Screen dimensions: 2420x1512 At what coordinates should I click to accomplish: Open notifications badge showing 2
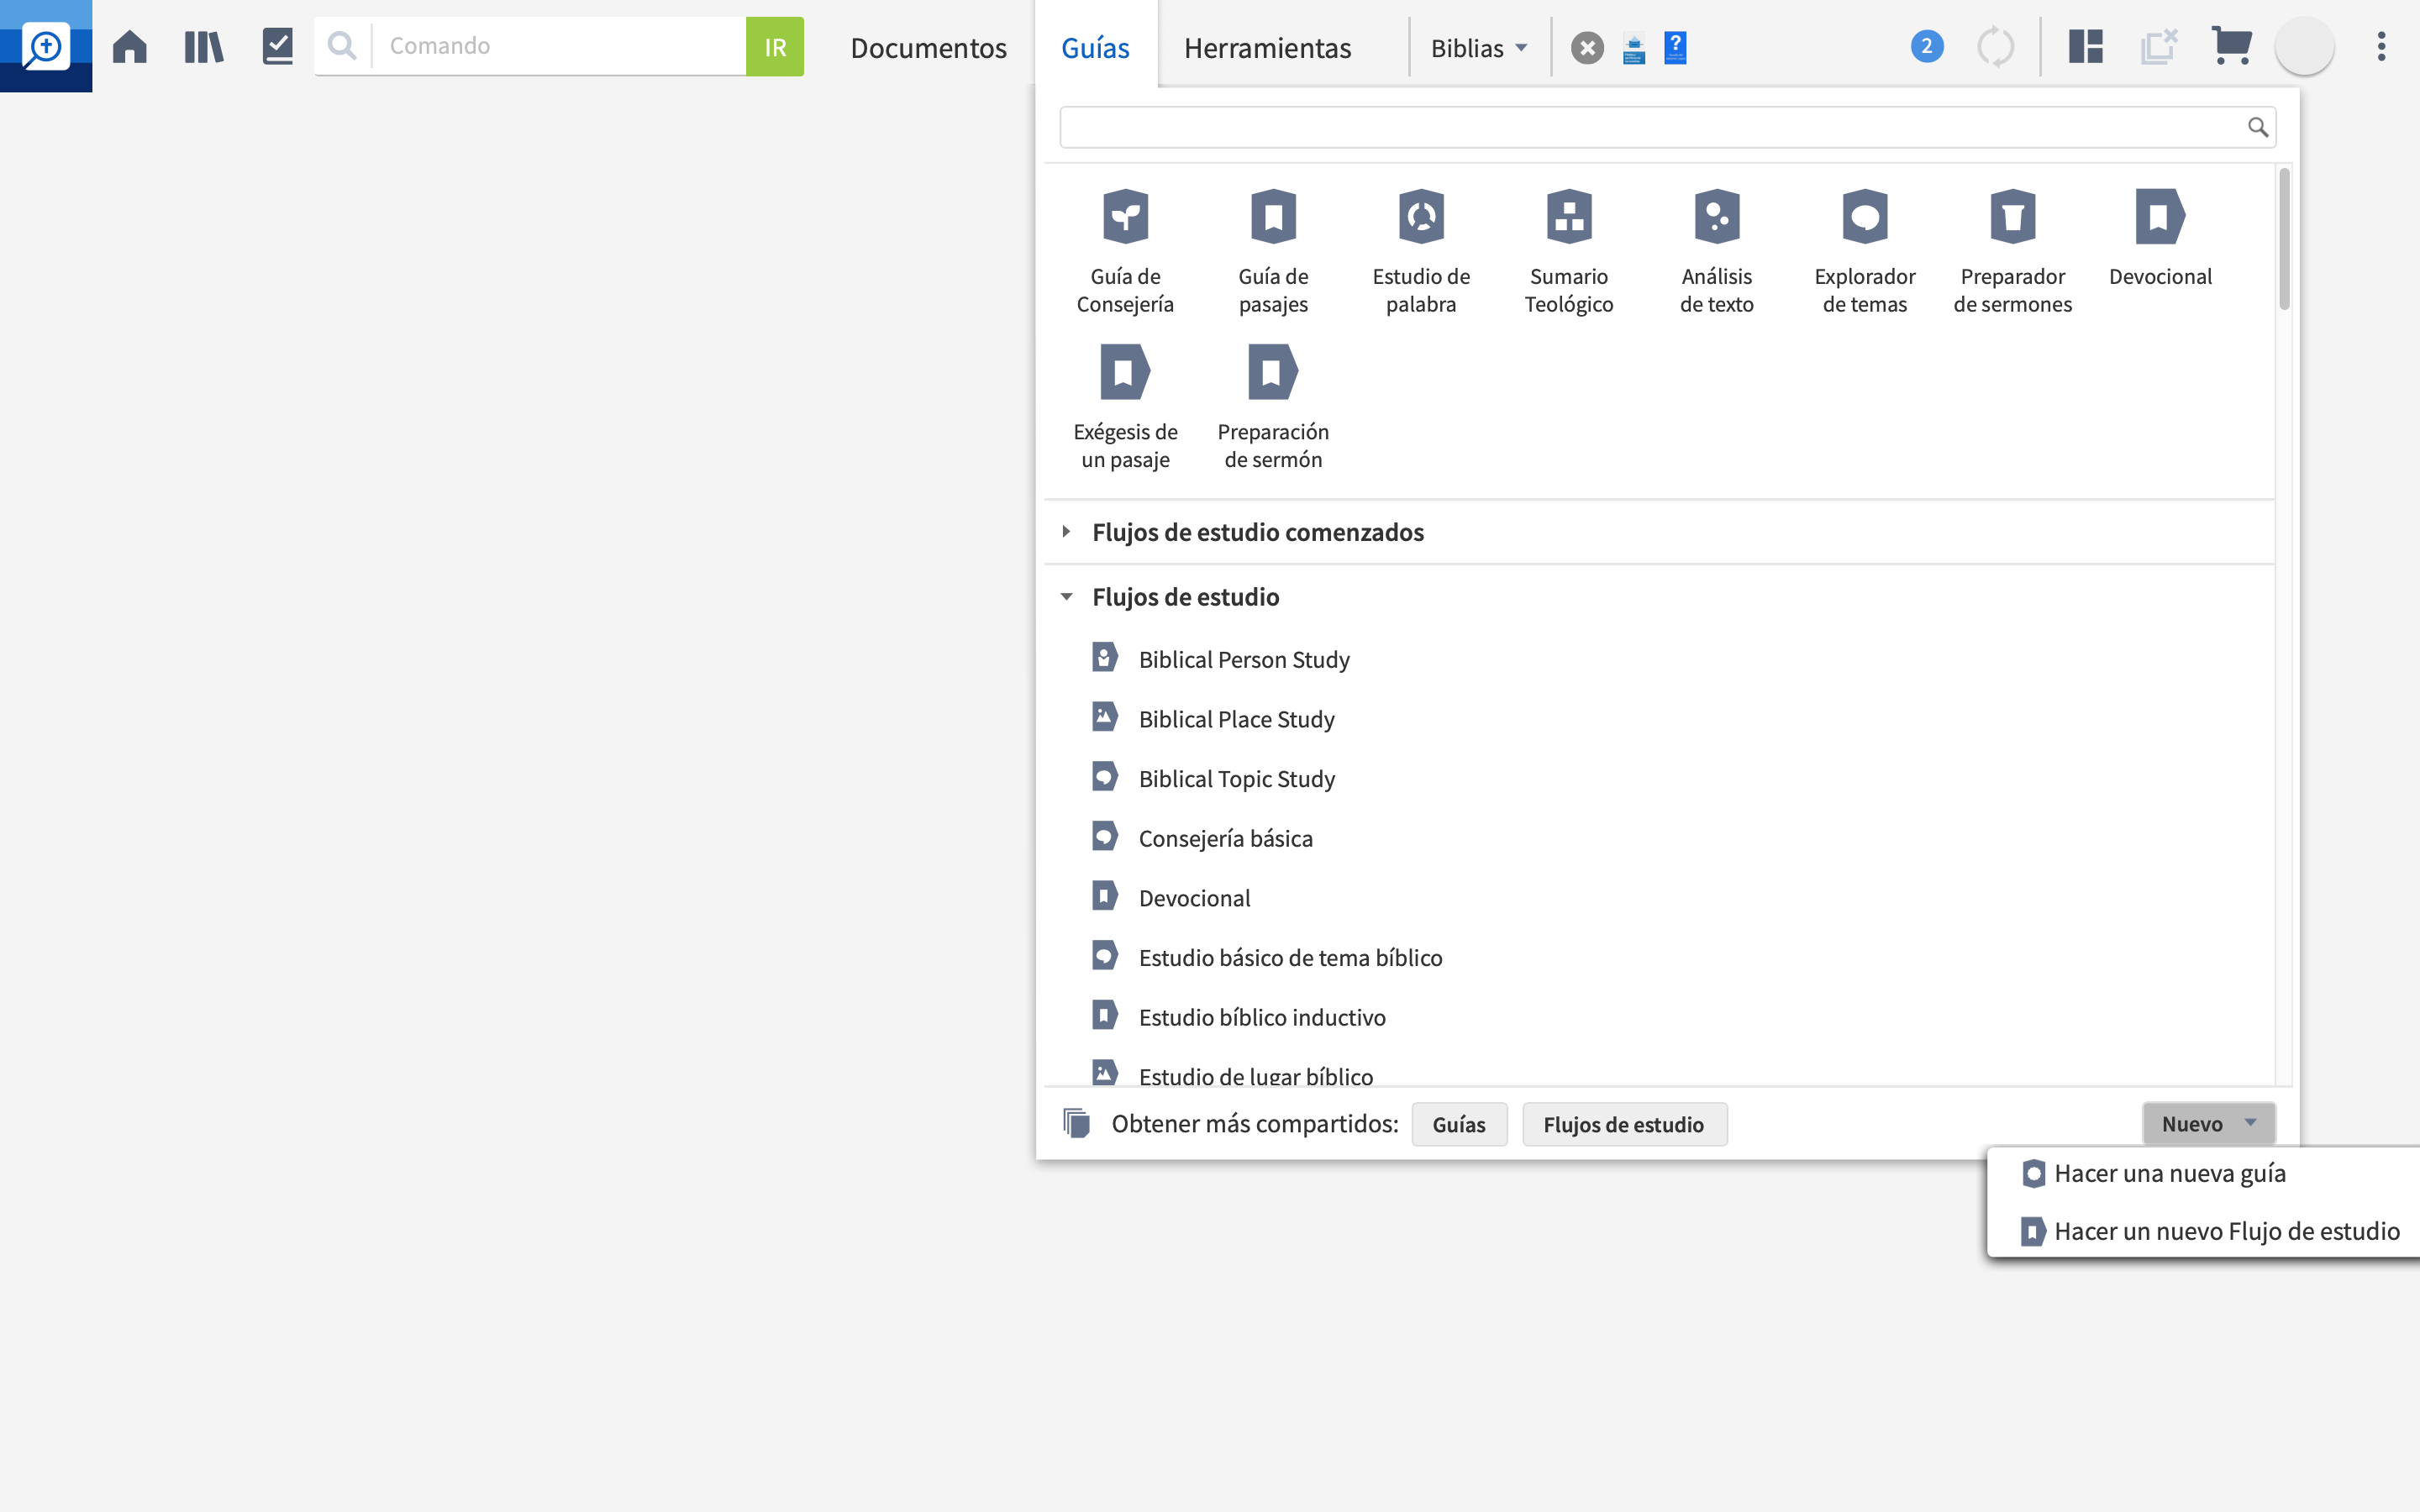pyautogui.click(x=1927, y=46)
